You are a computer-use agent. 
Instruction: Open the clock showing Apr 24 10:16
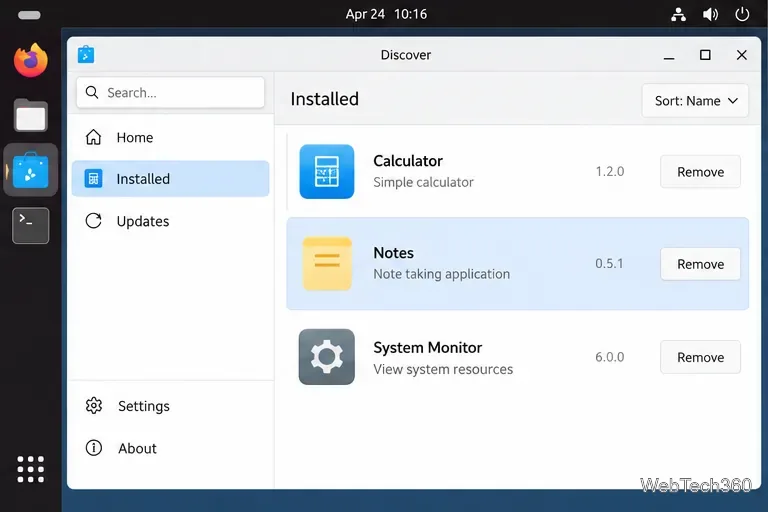pyautogui.click(x=386, y=14)
